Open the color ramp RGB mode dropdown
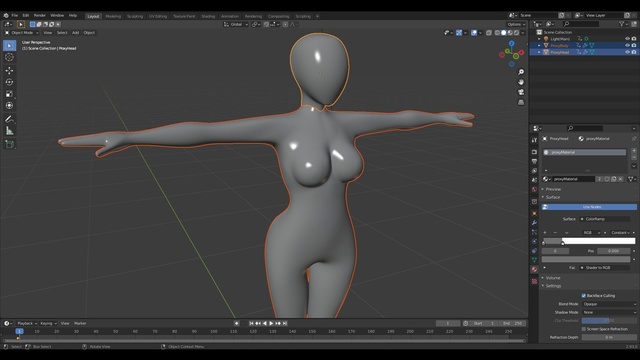 point(591,233)
